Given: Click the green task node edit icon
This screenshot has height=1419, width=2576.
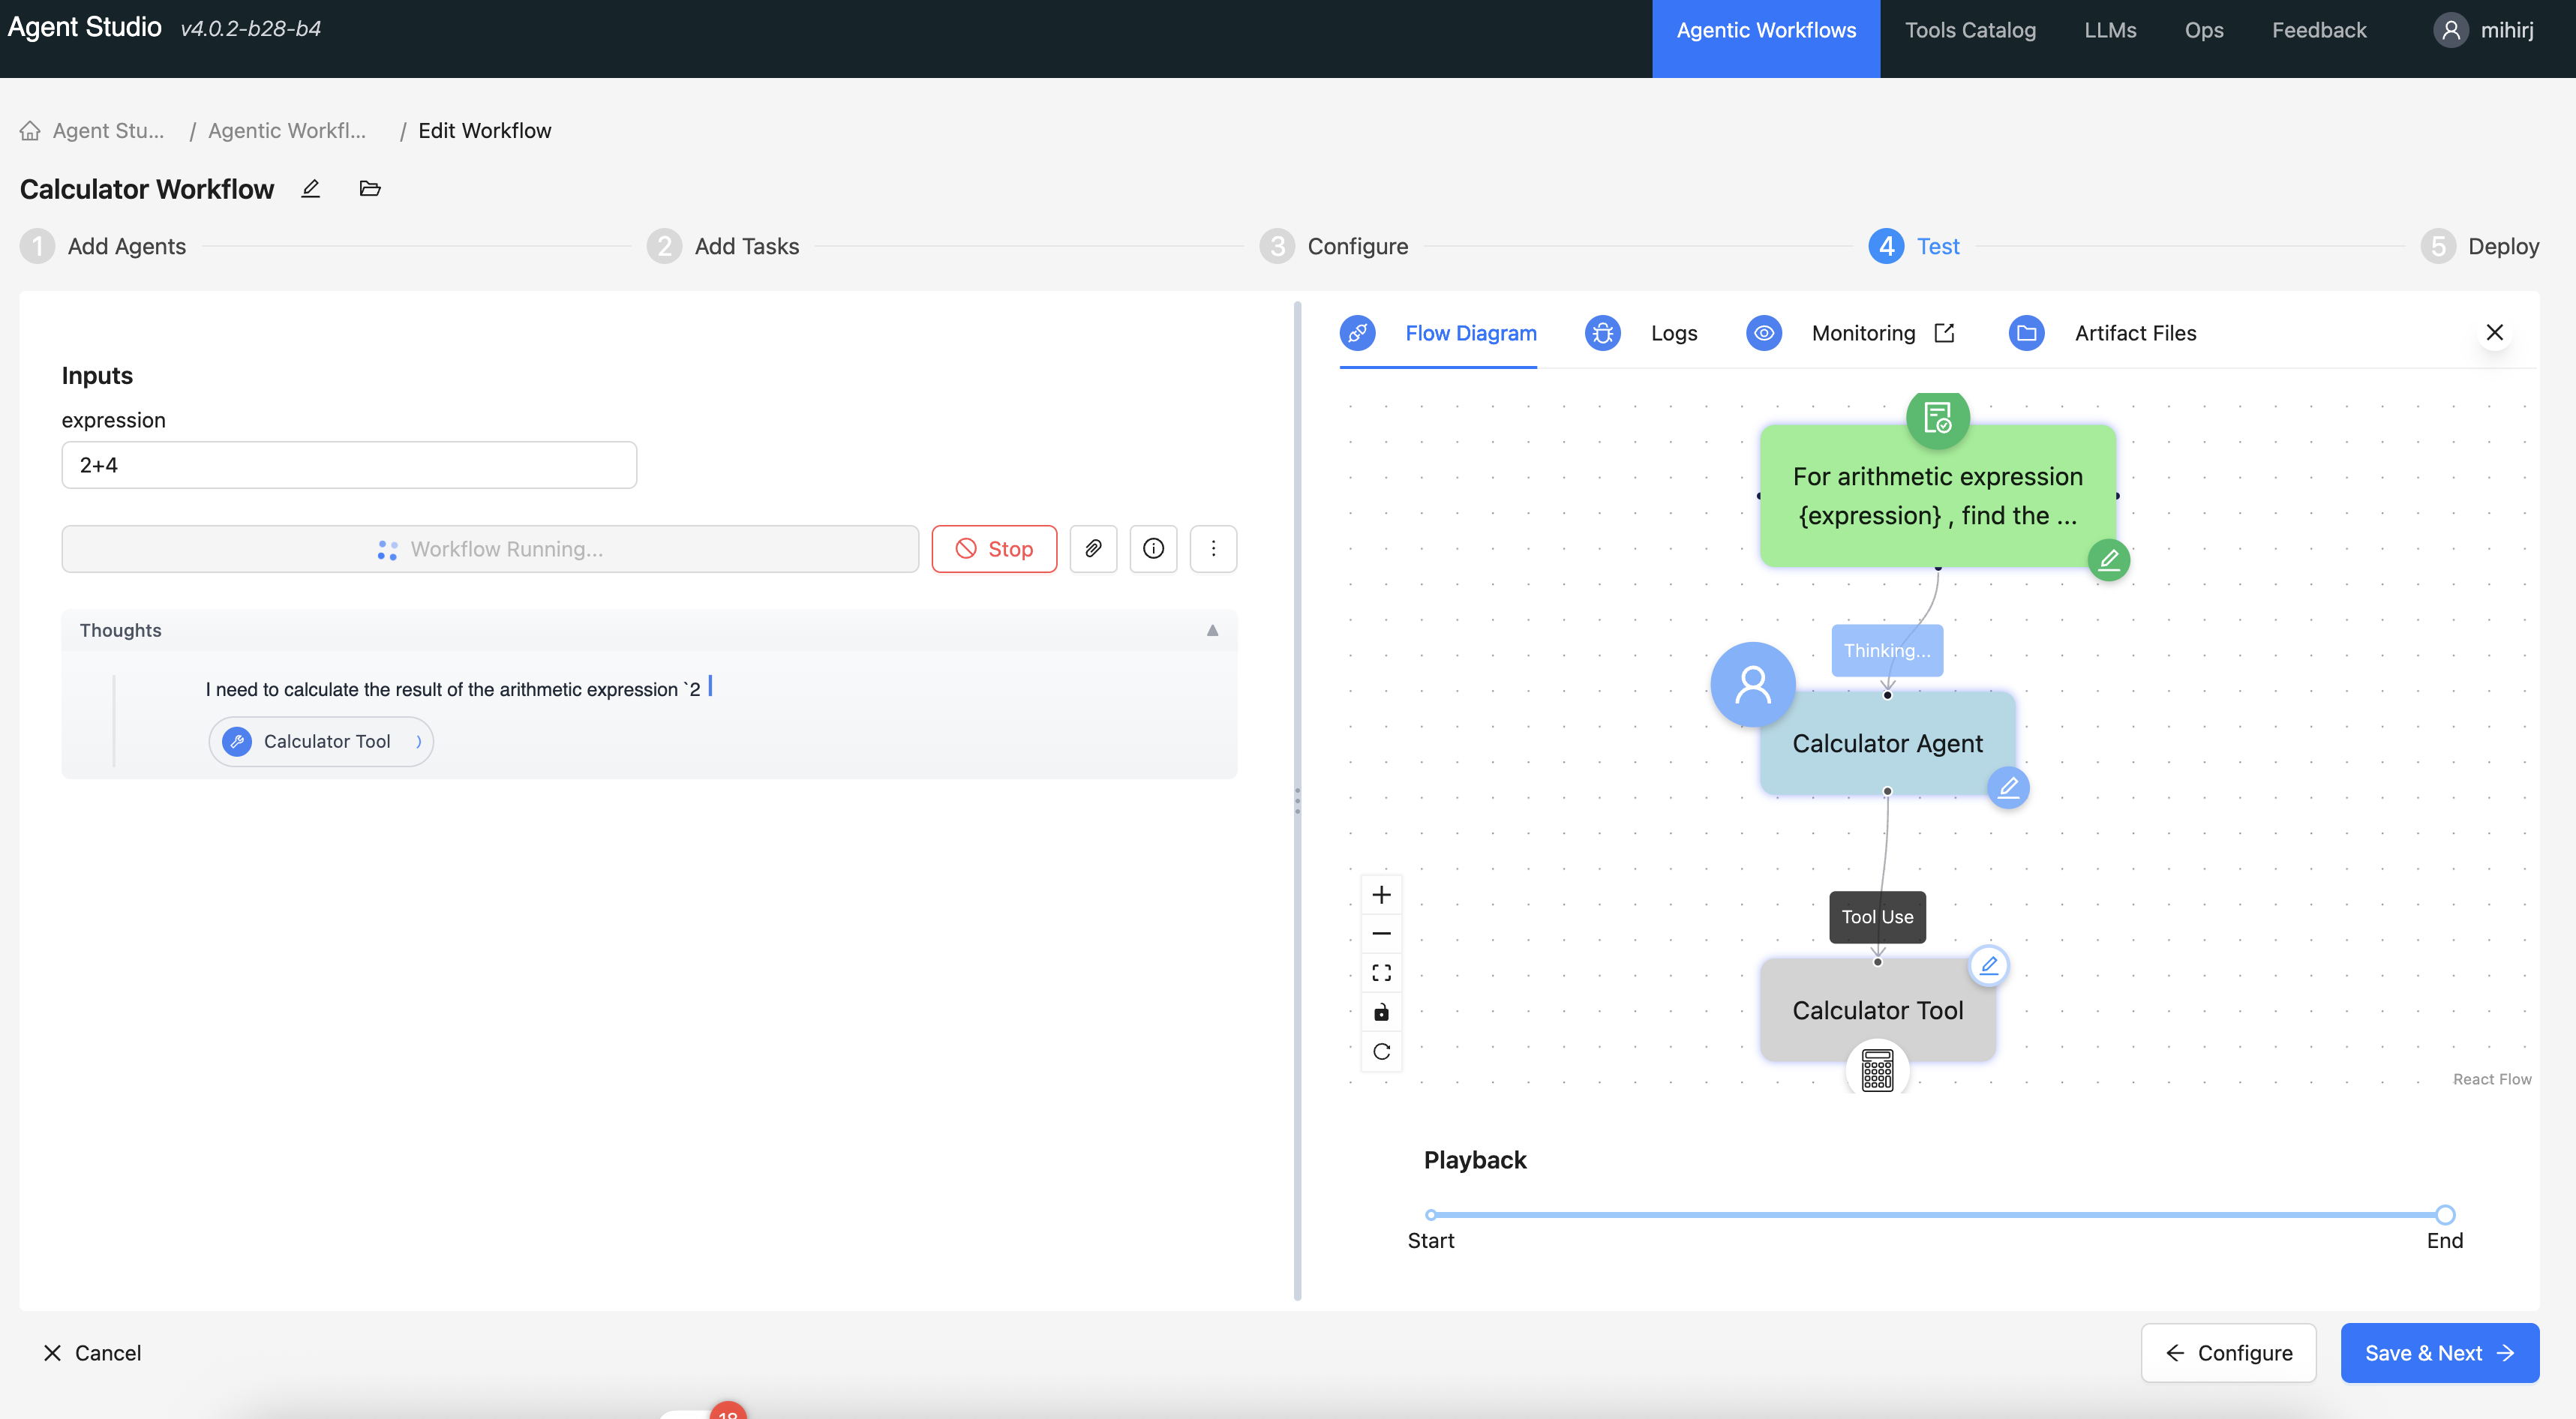Looking at the screenshot, I should coord(2108,559).
